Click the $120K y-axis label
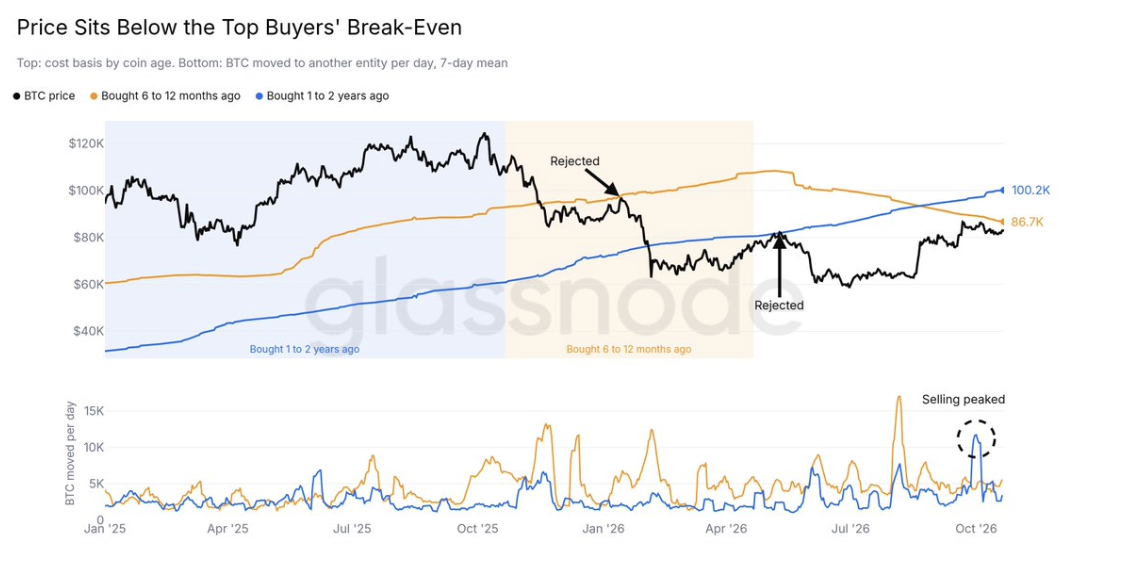This screenshot has width=1123, height=573. click(x=86, y=143)
